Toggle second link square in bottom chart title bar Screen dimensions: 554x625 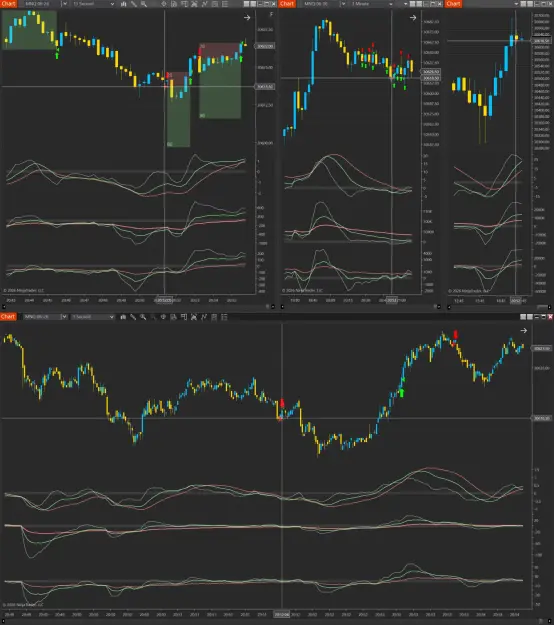[x=530, y=317]
